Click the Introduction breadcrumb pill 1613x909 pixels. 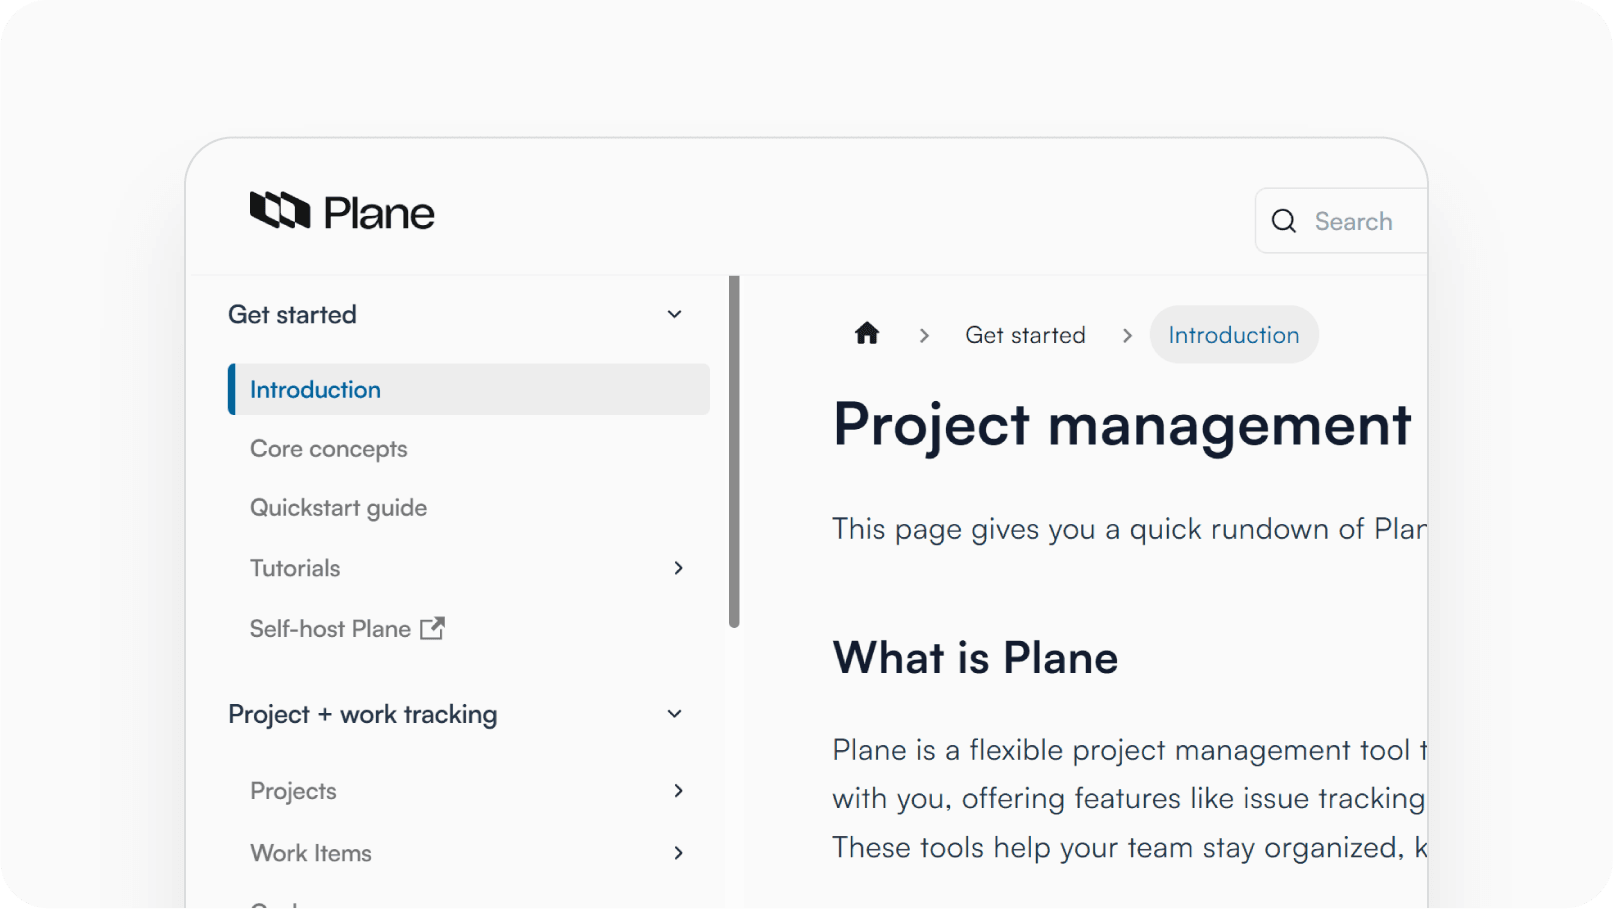(x=1233, y=335)
